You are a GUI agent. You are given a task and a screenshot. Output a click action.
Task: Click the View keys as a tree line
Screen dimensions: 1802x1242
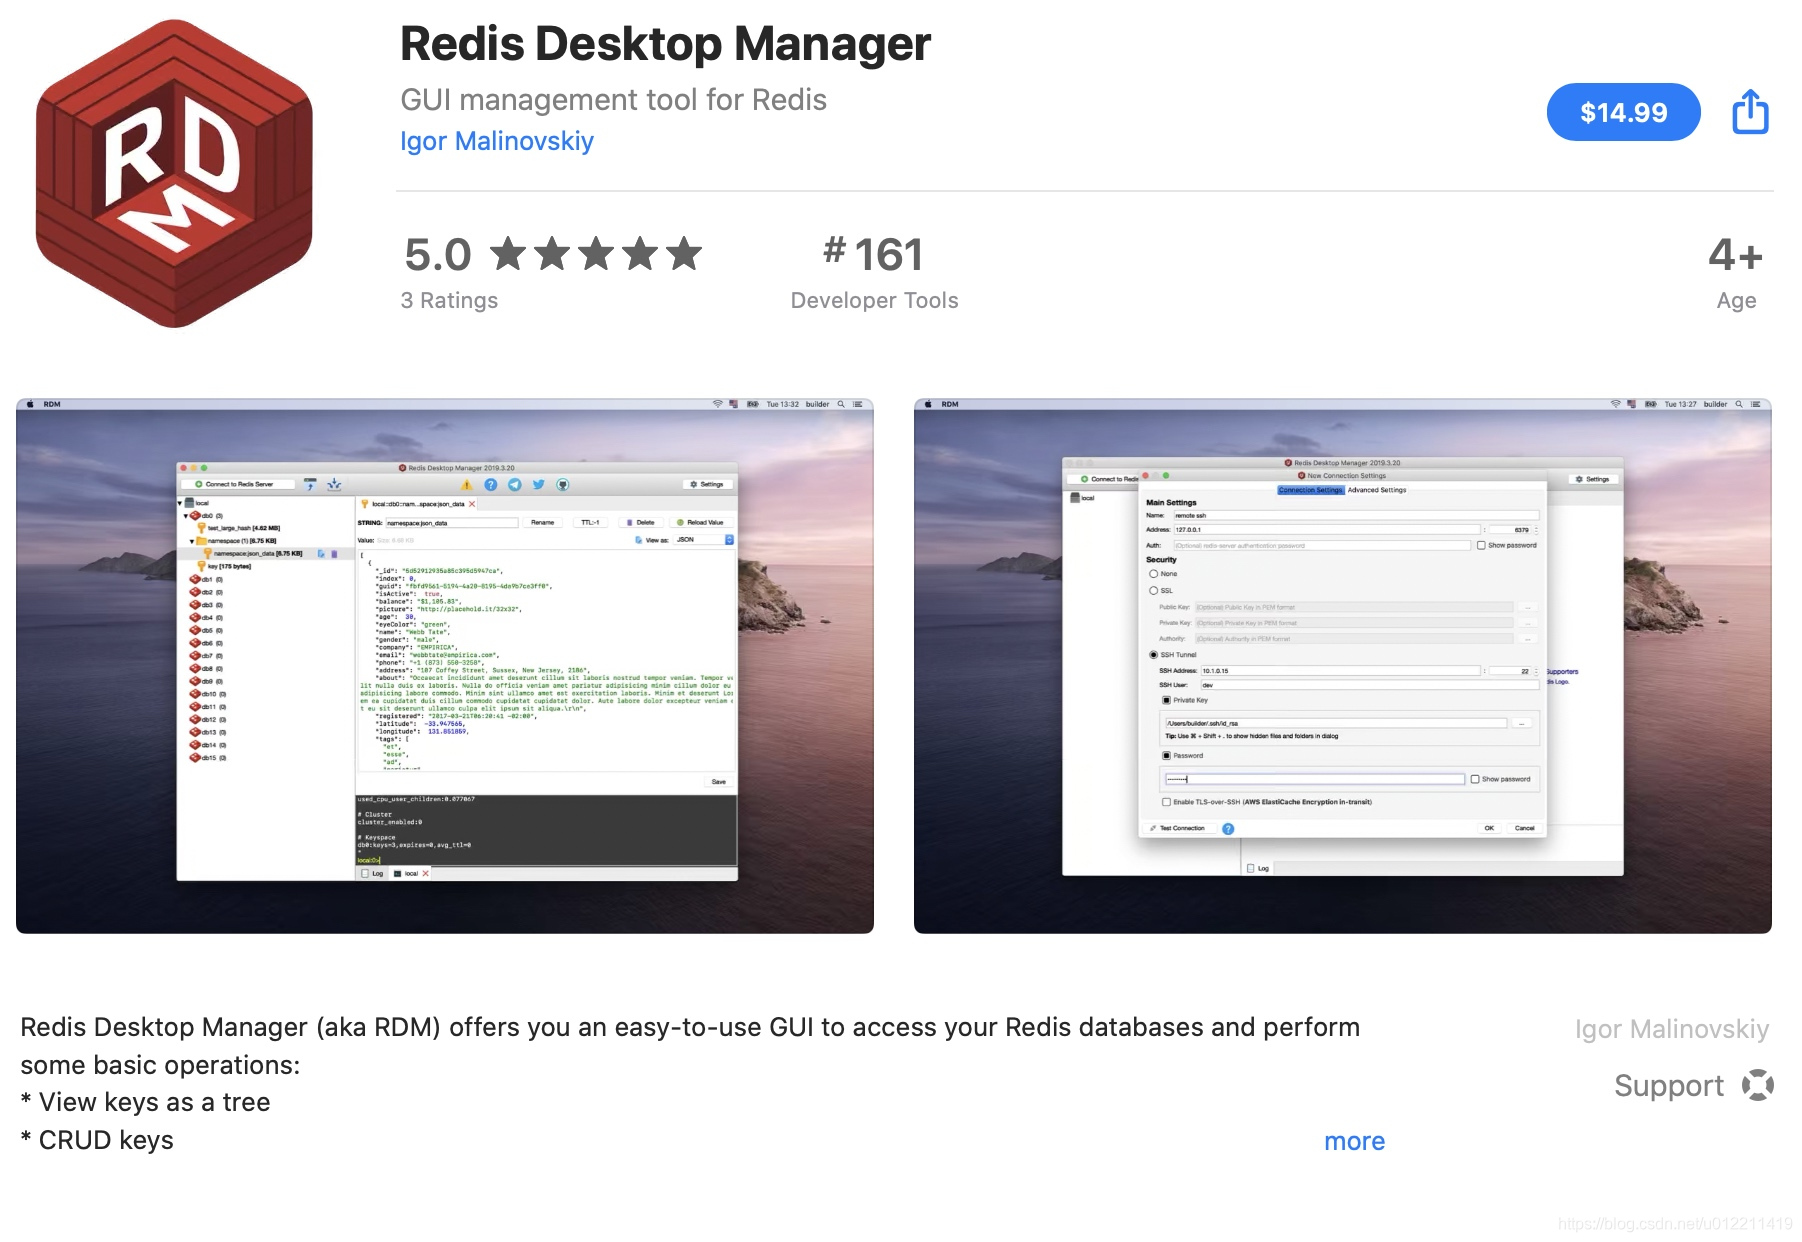[145, 1102]
